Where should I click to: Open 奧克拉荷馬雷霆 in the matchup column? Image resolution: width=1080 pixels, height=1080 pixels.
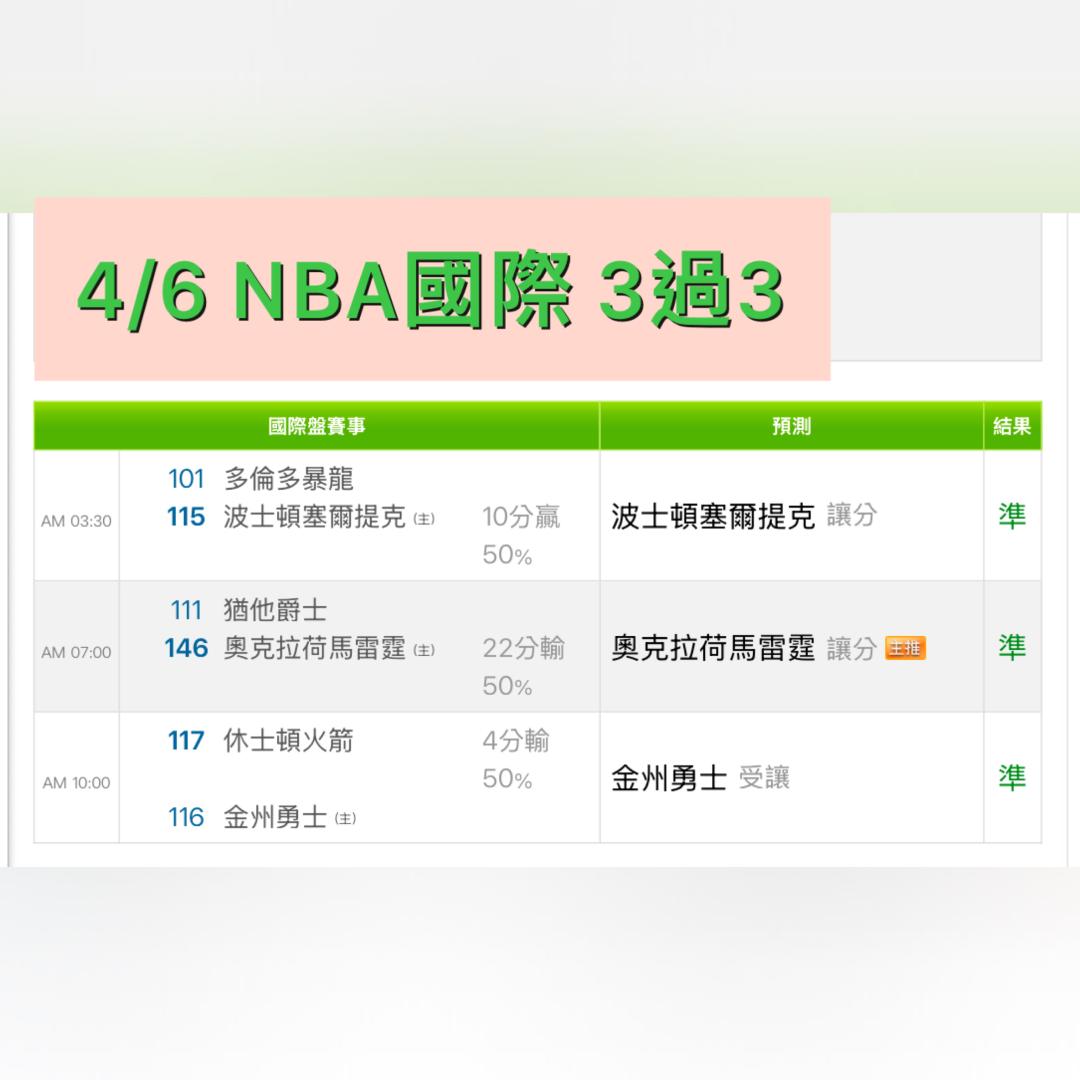tap(314, 648)
